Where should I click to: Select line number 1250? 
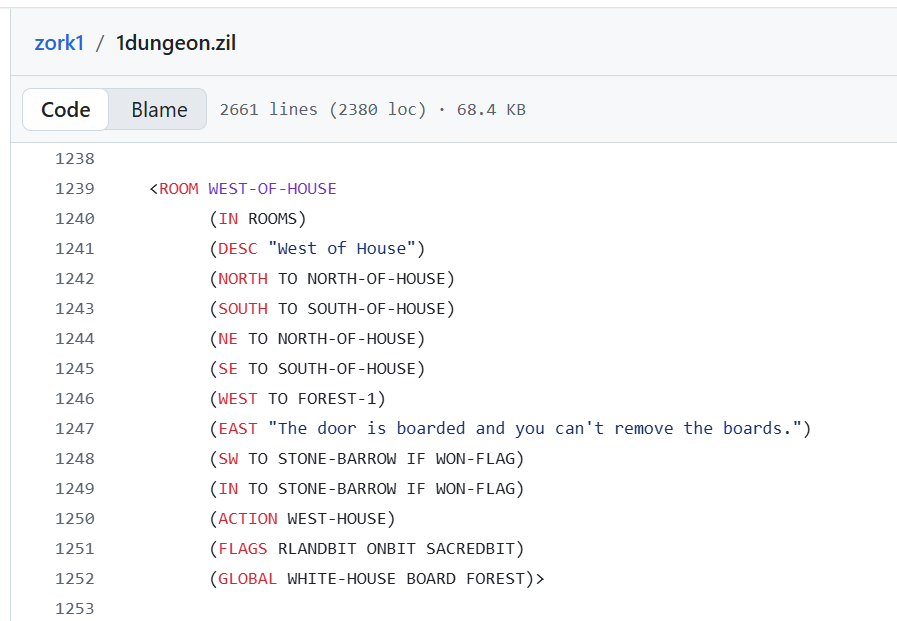(x=74, y=519)
